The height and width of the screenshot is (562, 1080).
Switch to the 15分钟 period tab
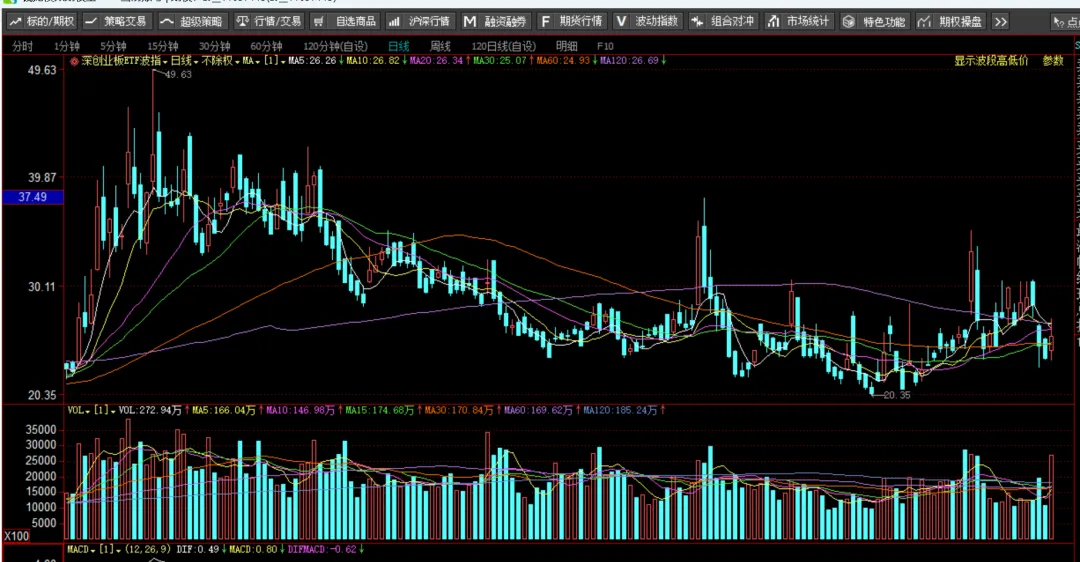(x=163, y=46)
